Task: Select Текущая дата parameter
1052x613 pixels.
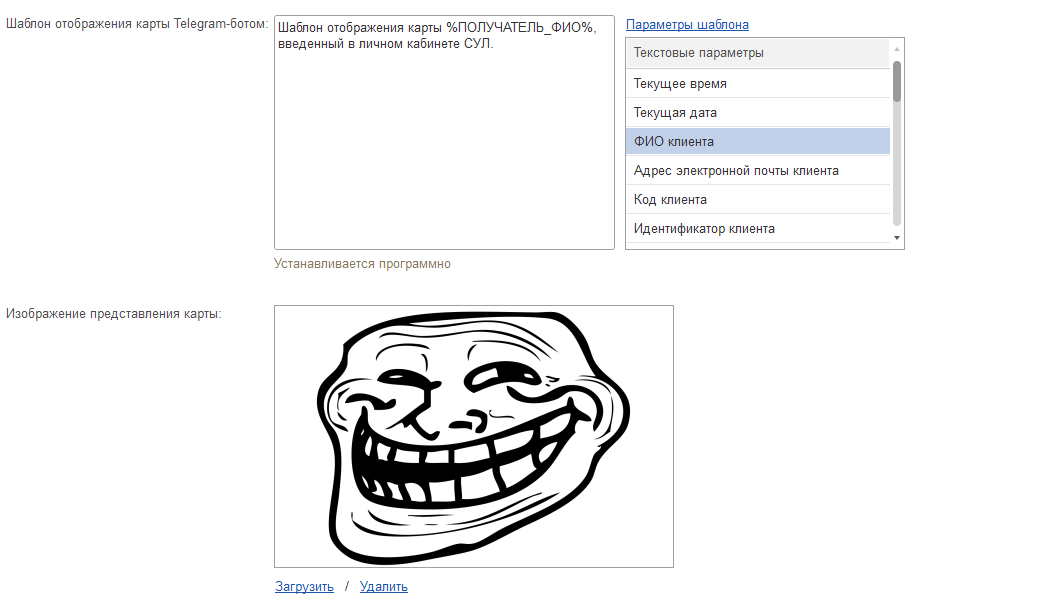Action: 758,113
